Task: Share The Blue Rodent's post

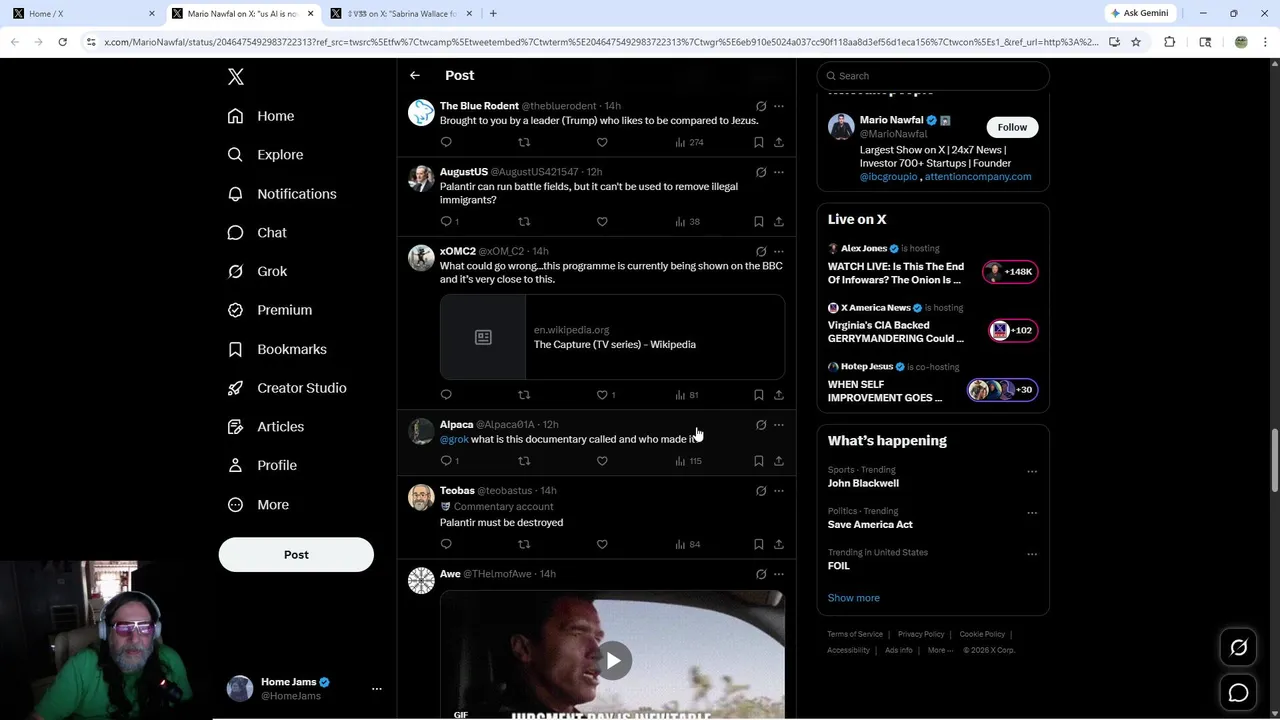Action: tap(779, 142)
